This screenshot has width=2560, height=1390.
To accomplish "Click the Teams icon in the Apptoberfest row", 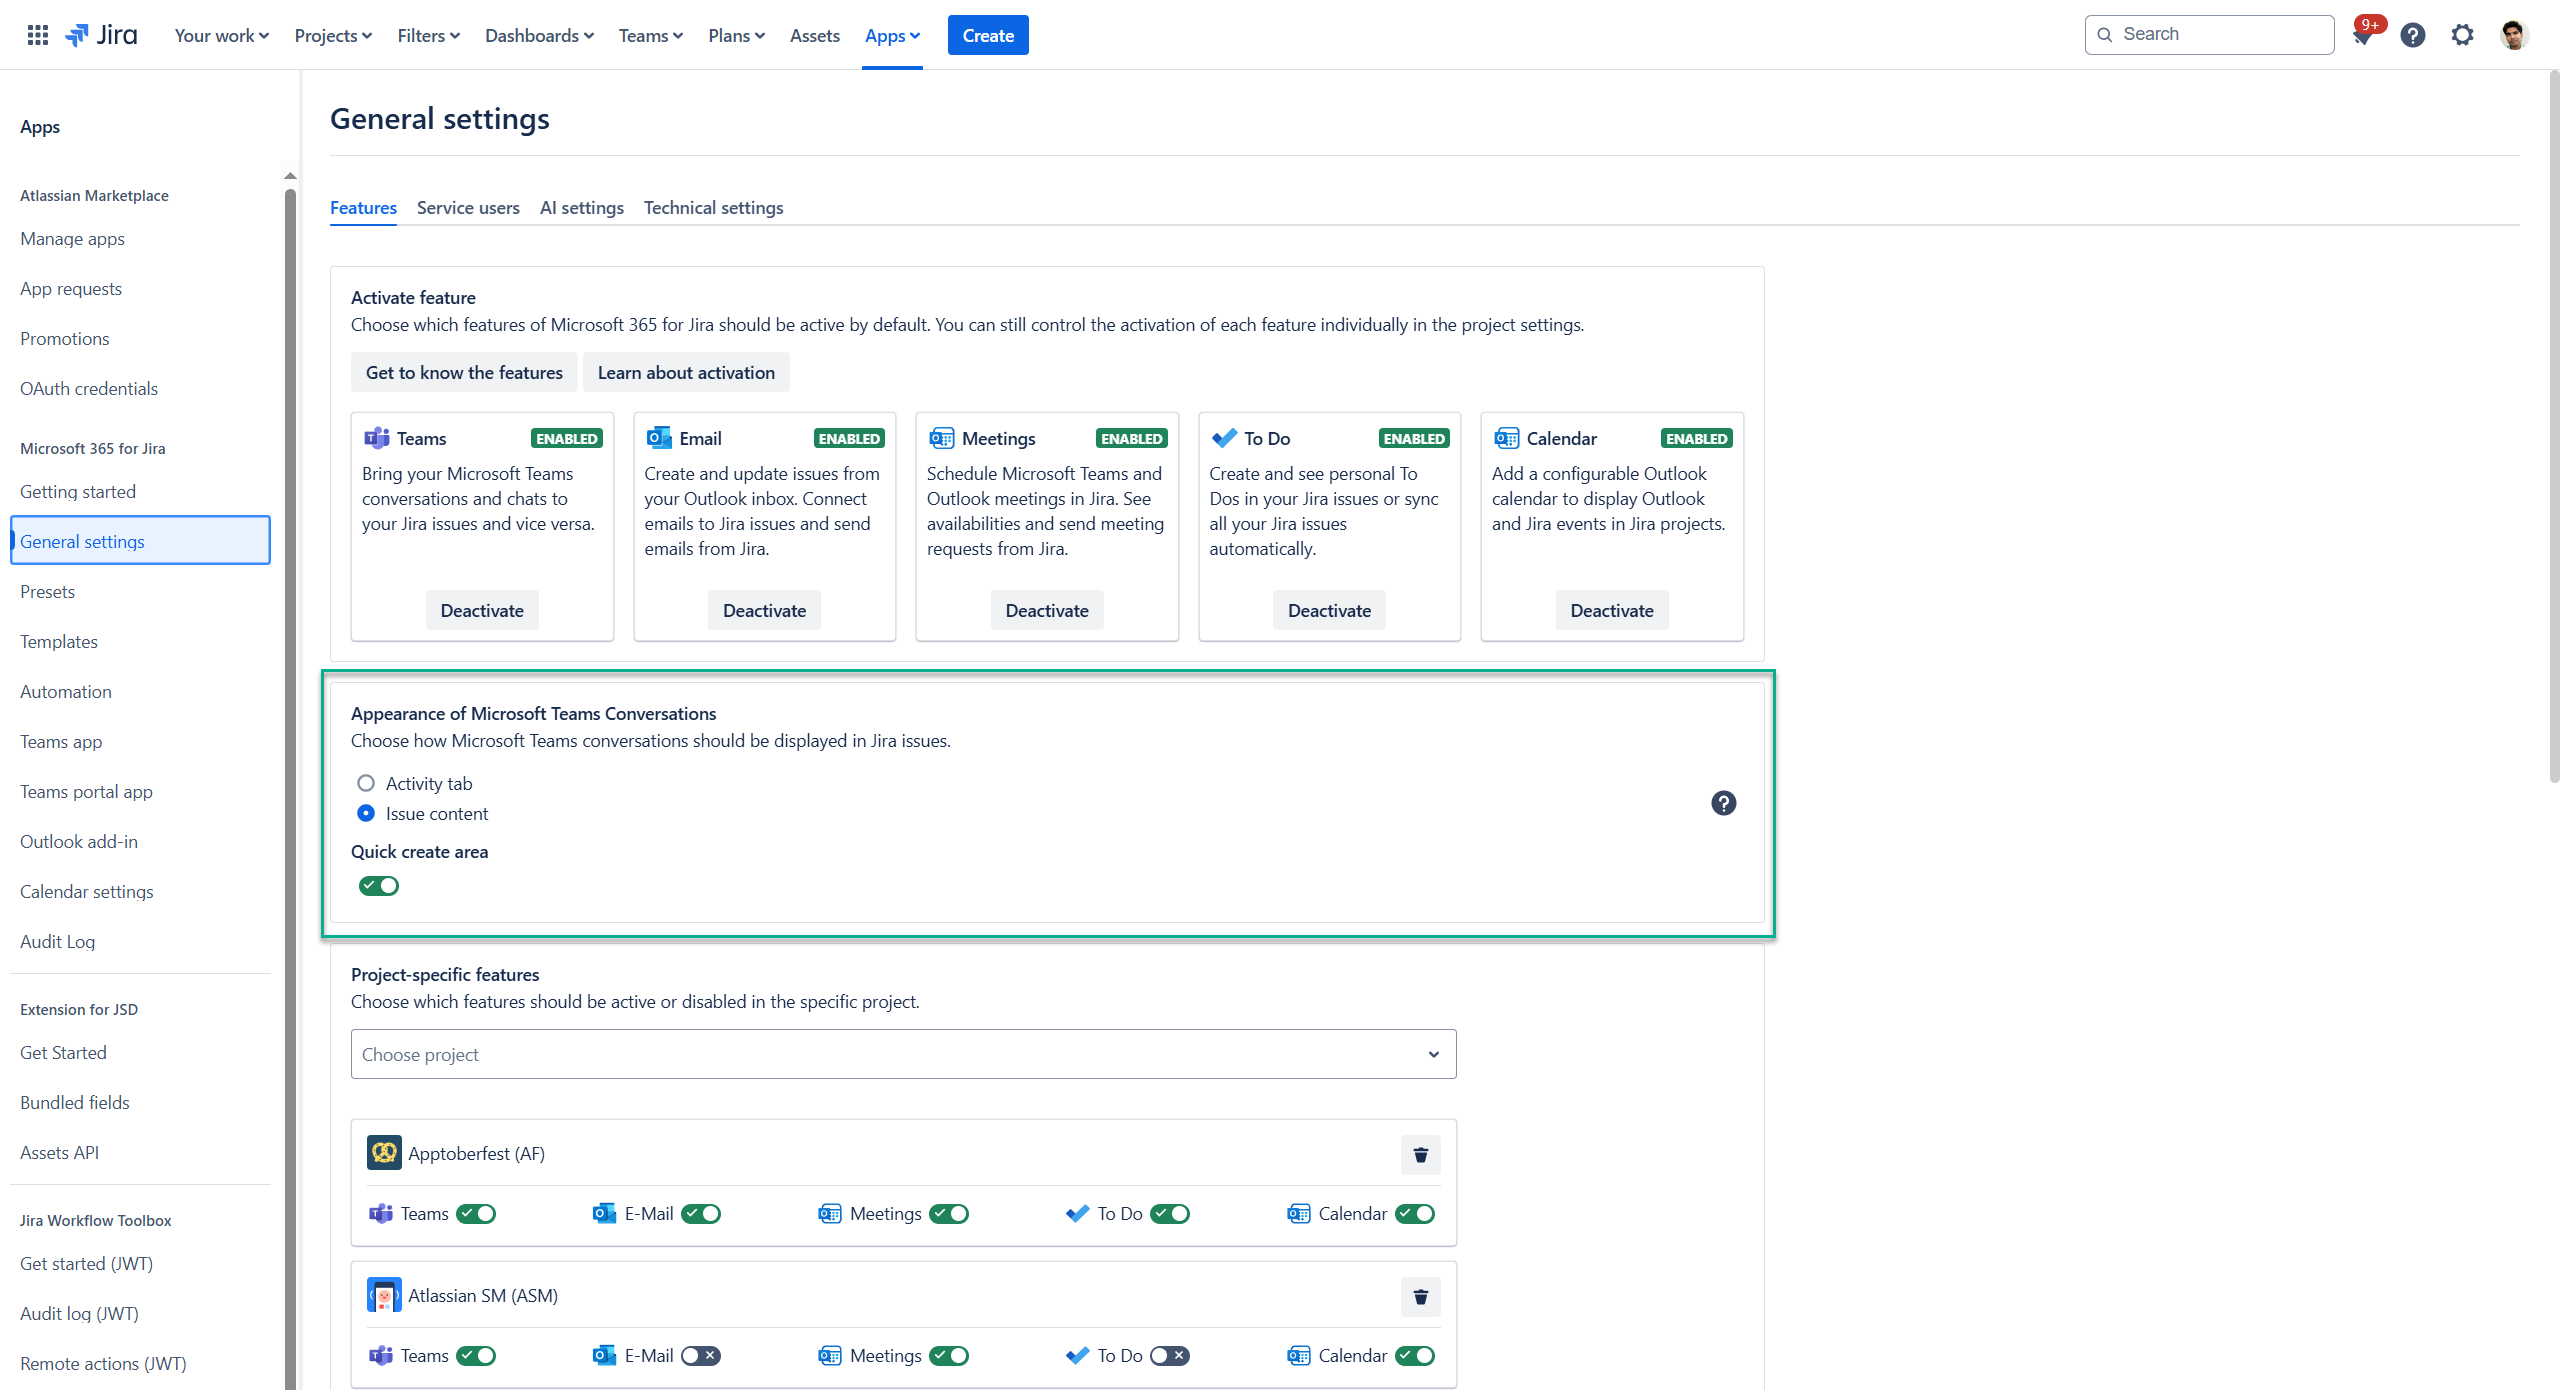I will (x=381, y=1213).
